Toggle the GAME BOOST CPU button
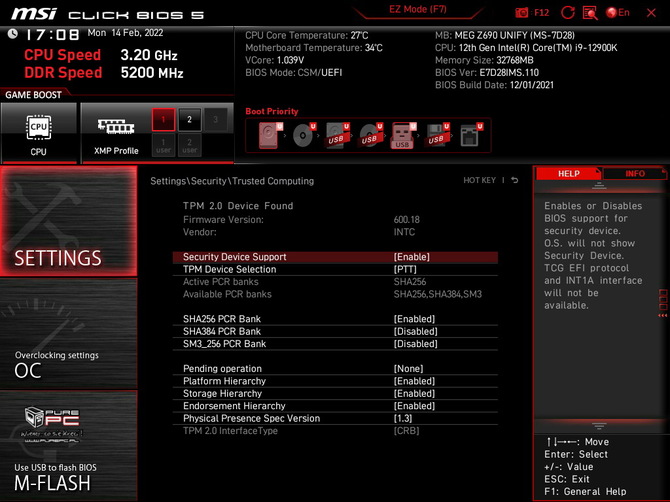The height and width of the screenshot is (502, 670). coord(39,133)
